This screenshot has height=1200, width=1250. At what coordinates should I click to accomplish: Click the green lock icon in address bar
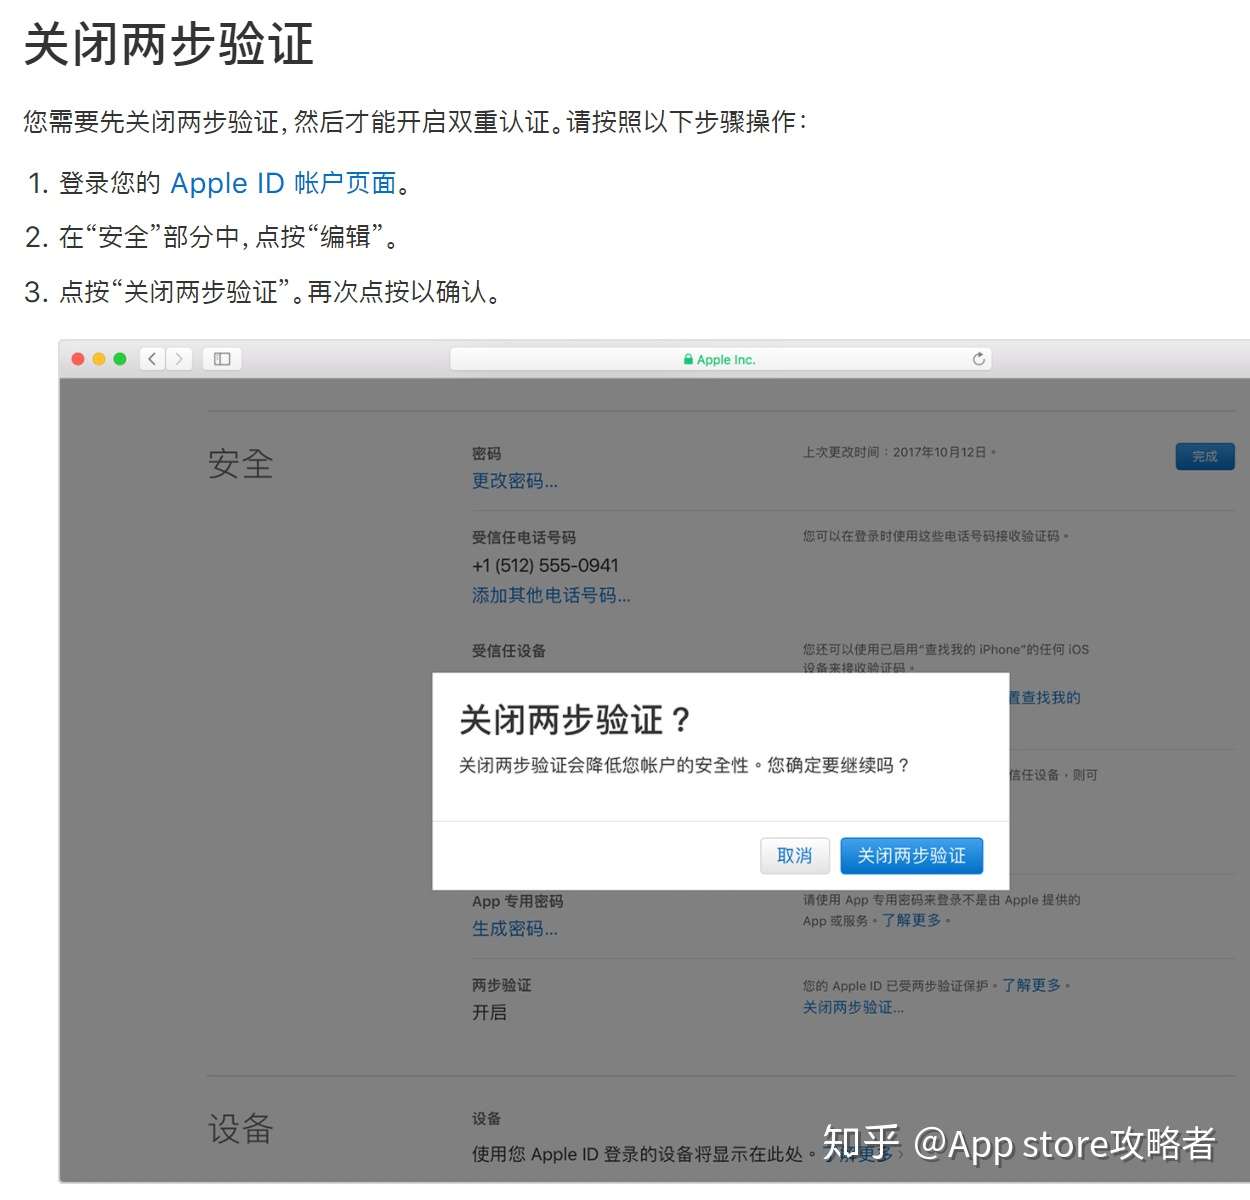point(688,359)
